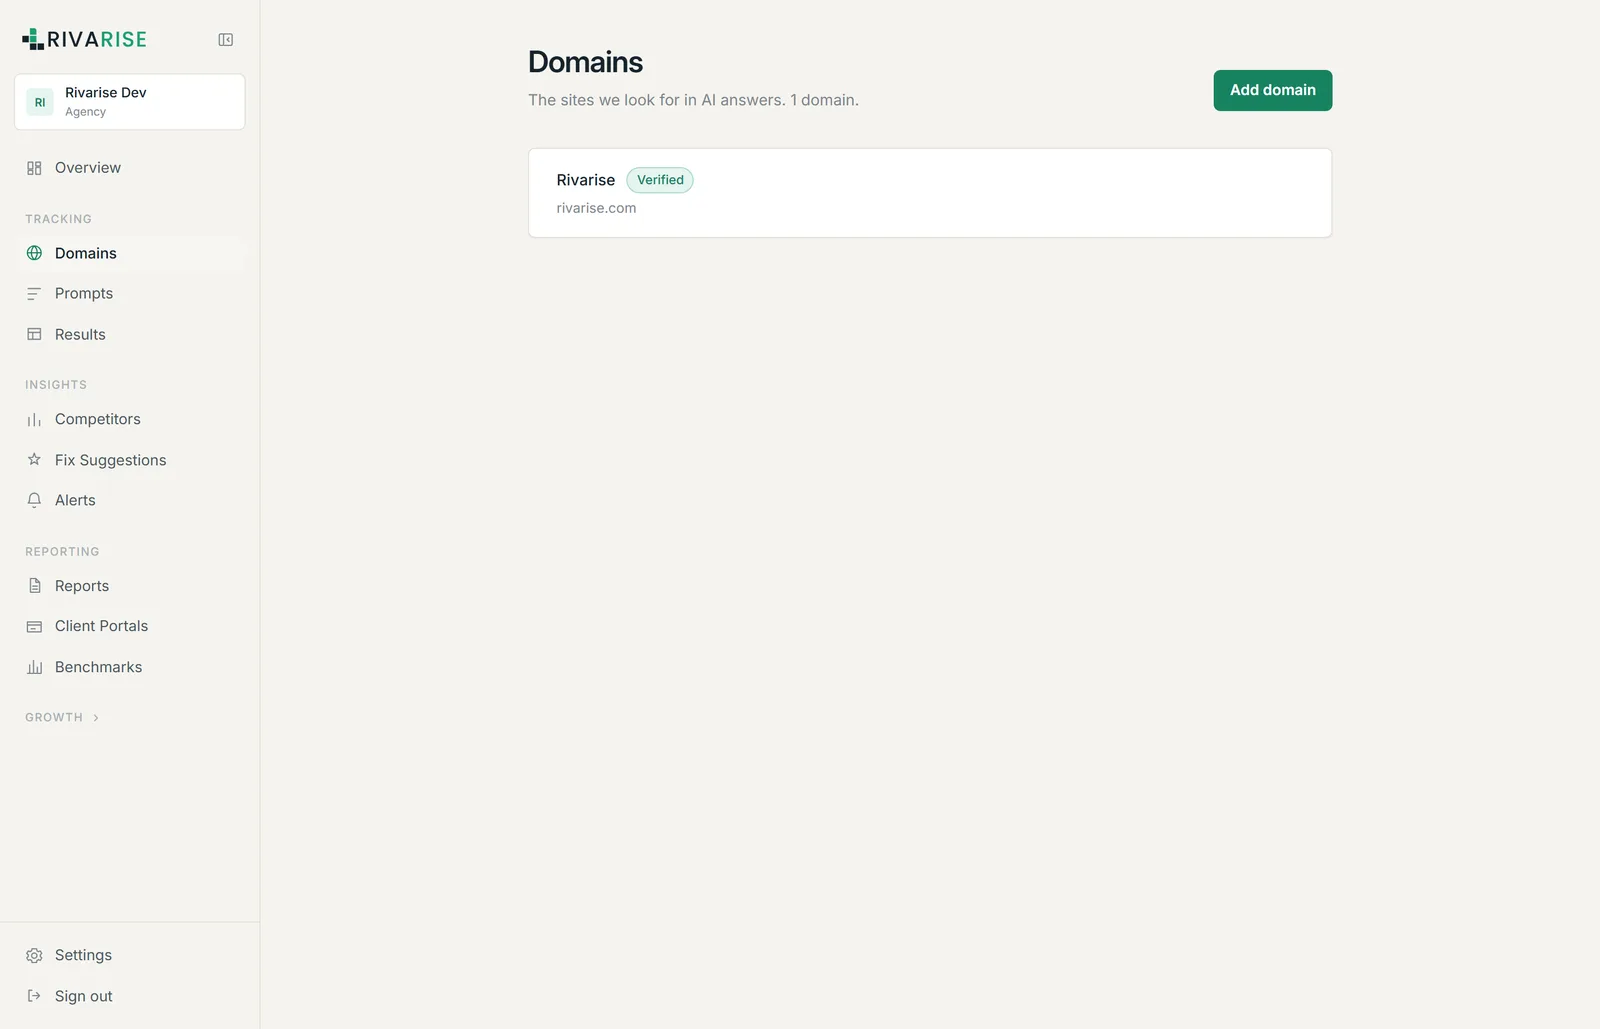Click the Domains globe icon
This screenshot has width=1600, height=1029.
click(x=34, y=253)
